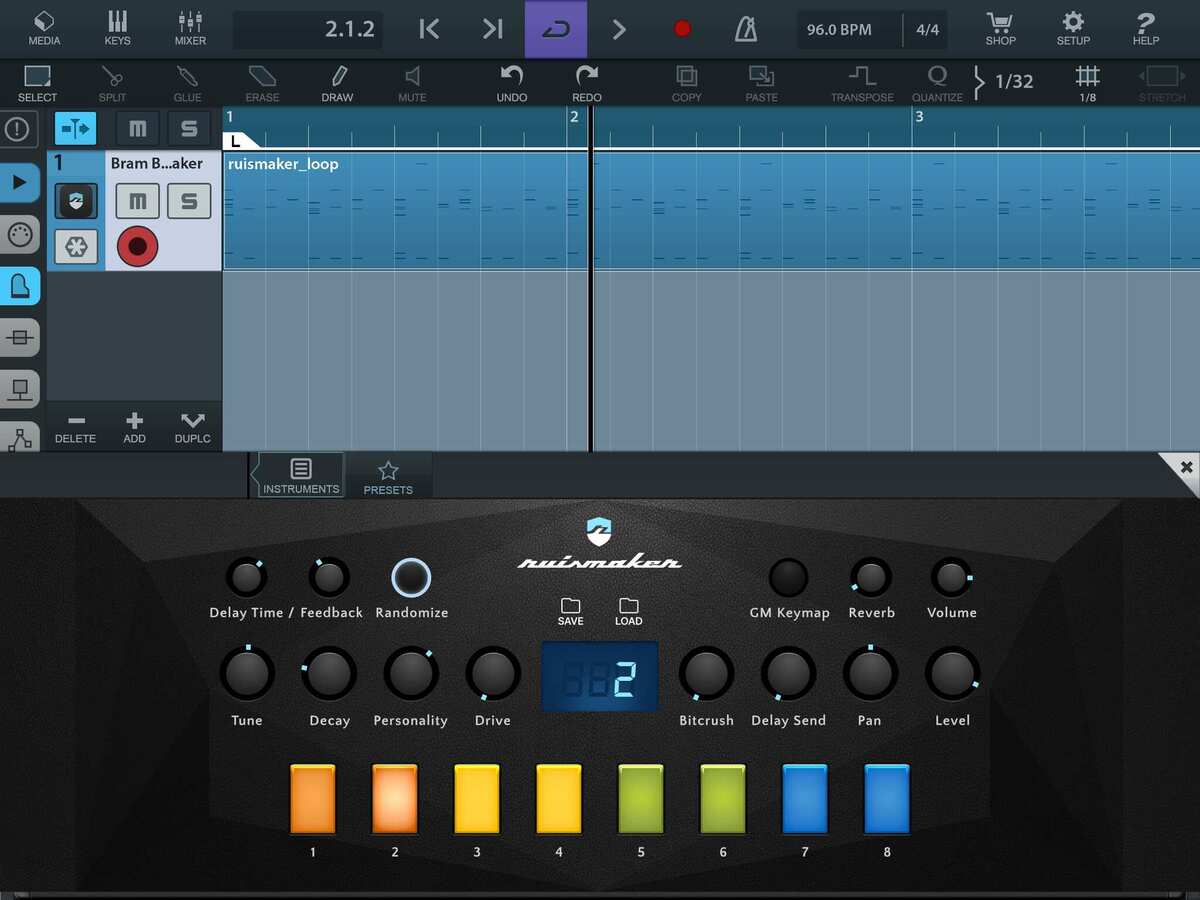Click the Bitcrush knob

pos(706,674)
